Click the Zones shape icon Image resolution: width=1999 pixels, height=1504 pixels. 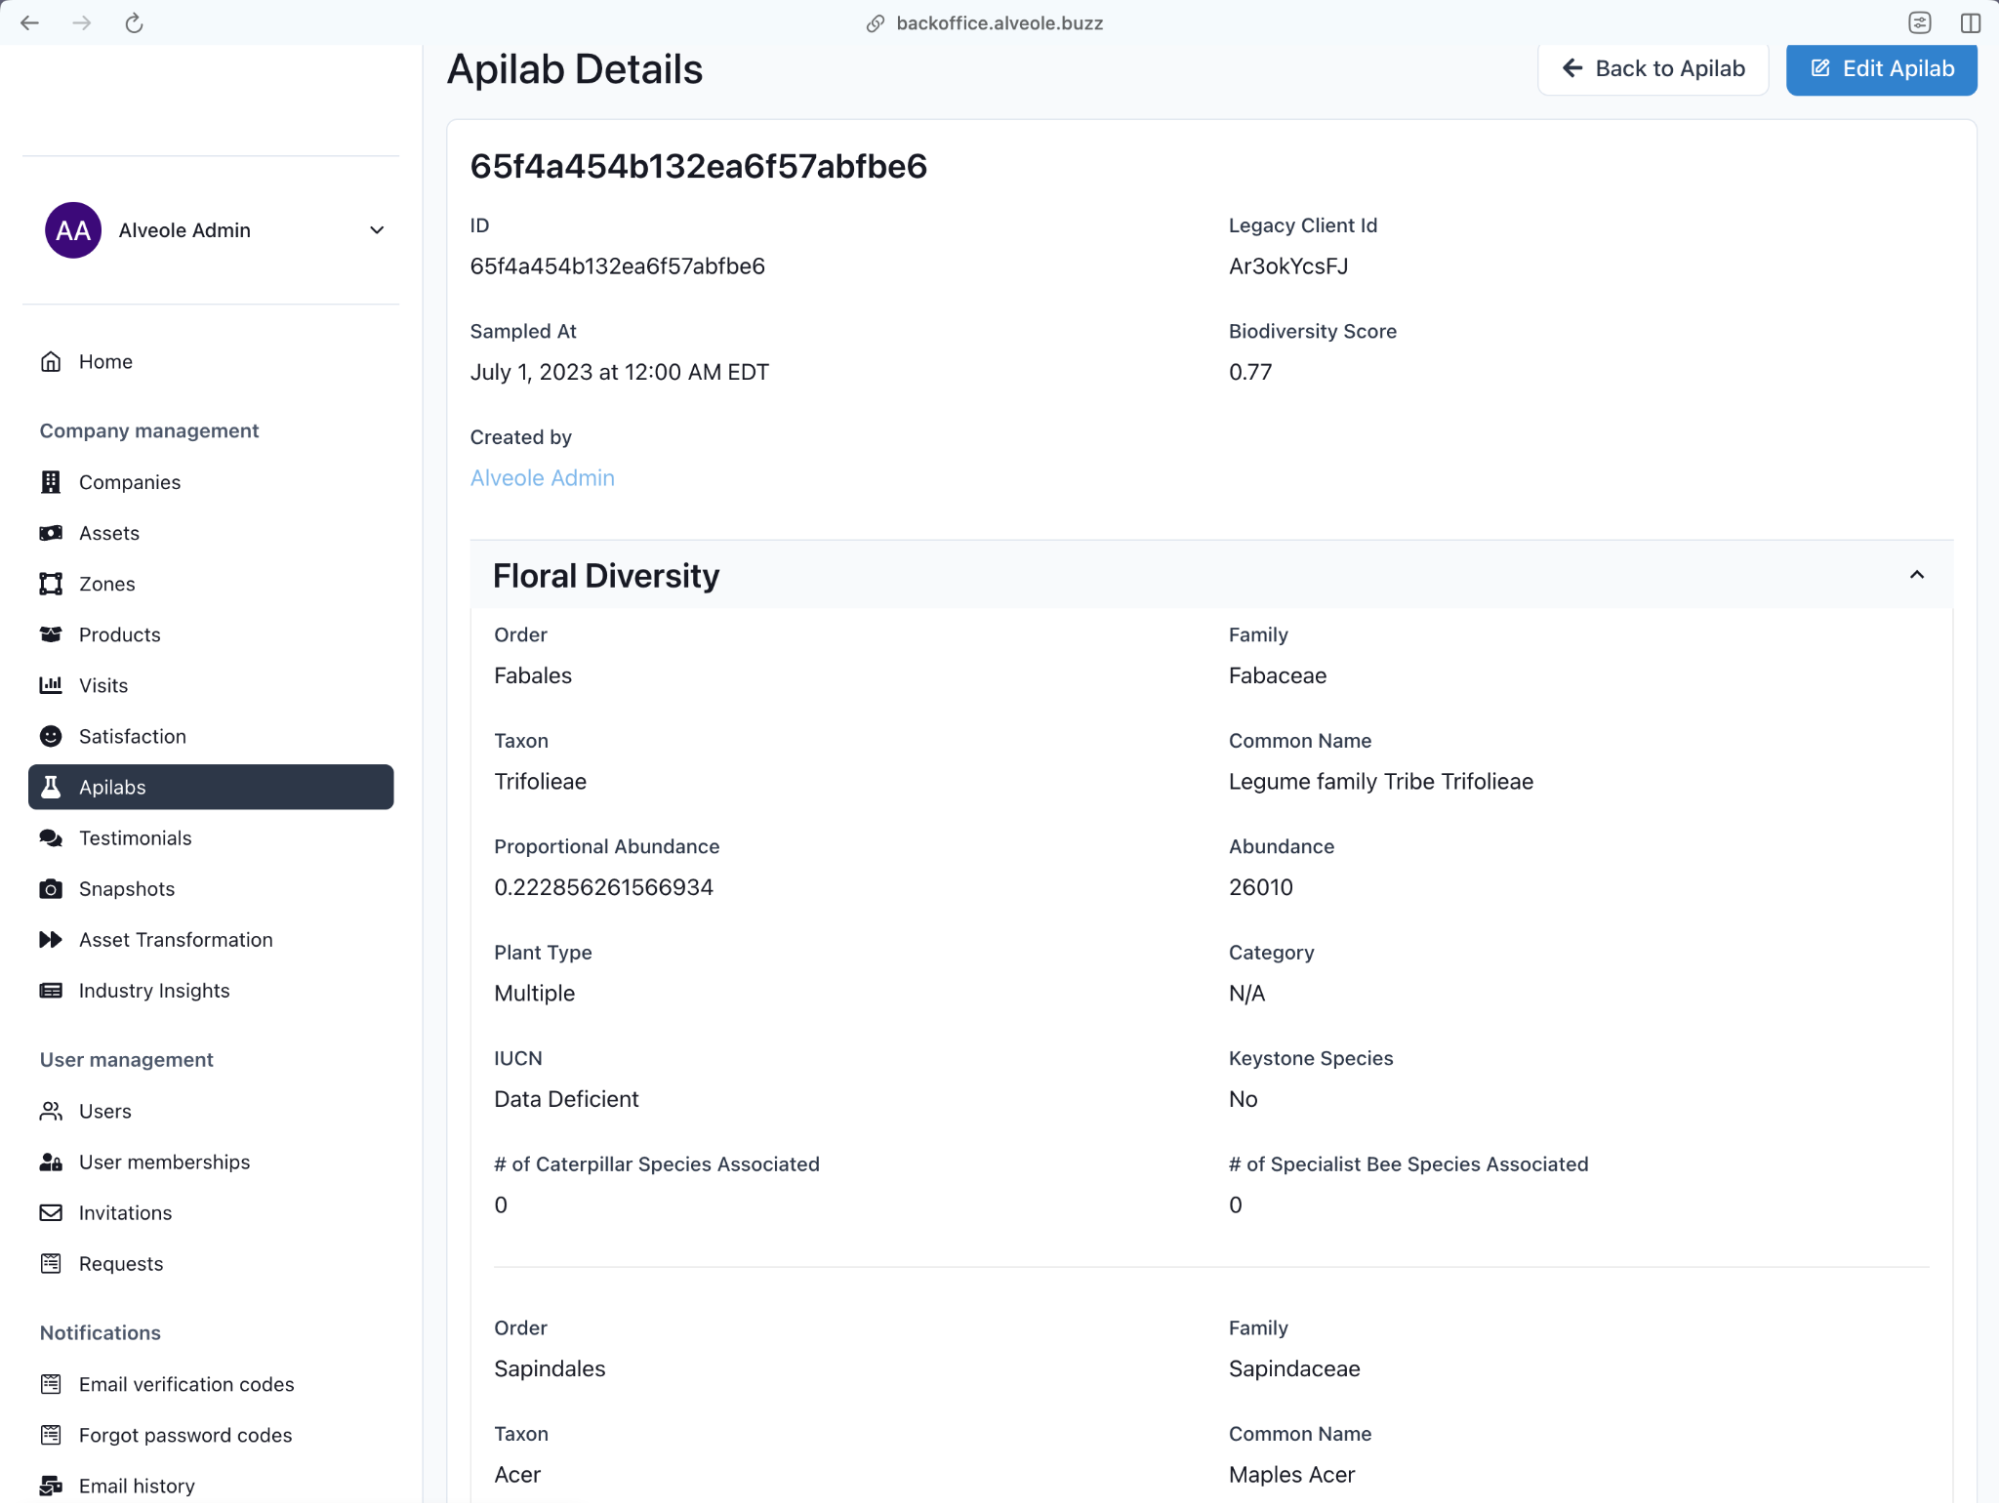click(50, 584)
